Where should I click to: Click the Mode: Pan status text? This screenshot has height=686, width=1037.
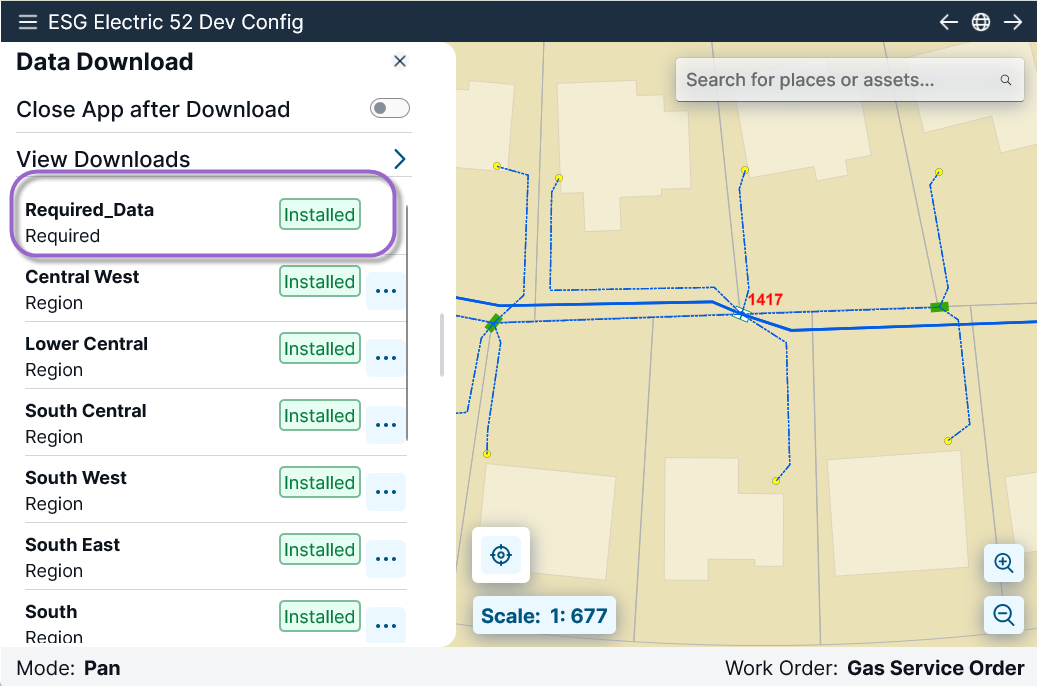pos(68,668)
